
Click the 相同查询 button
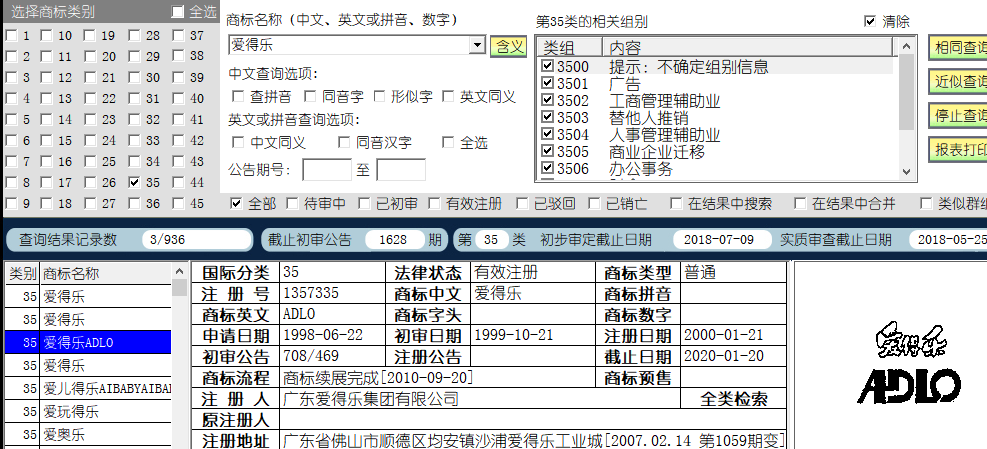pos(958,48)
